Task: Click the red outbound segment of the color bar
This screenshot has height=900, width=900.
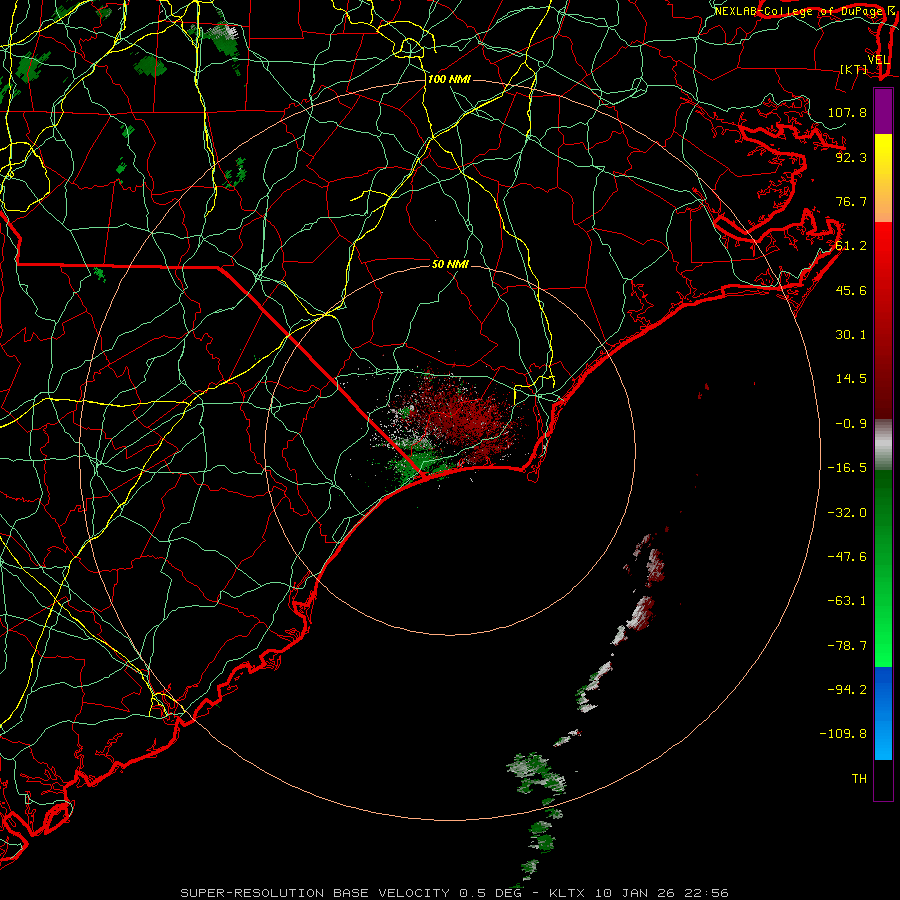Action: pyautogui.click(x=883, y=320)
